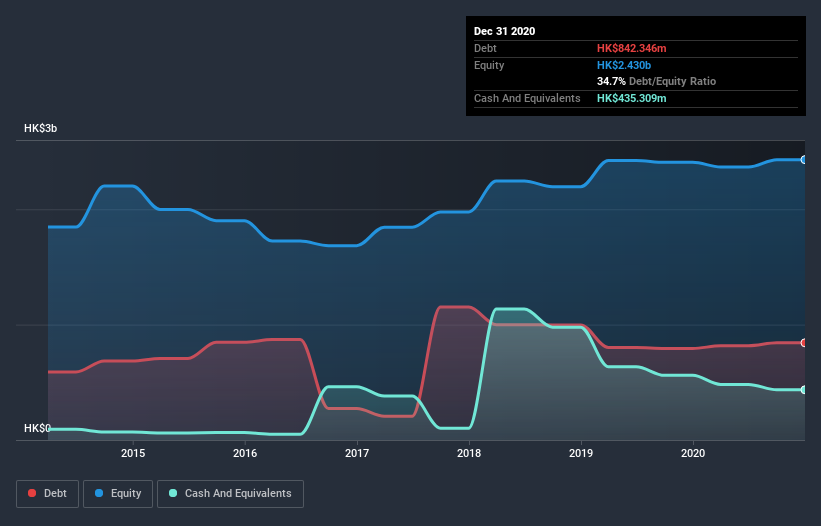Click the blue Equity legend dot
The image size is (821, 526).
click(99, 493)
